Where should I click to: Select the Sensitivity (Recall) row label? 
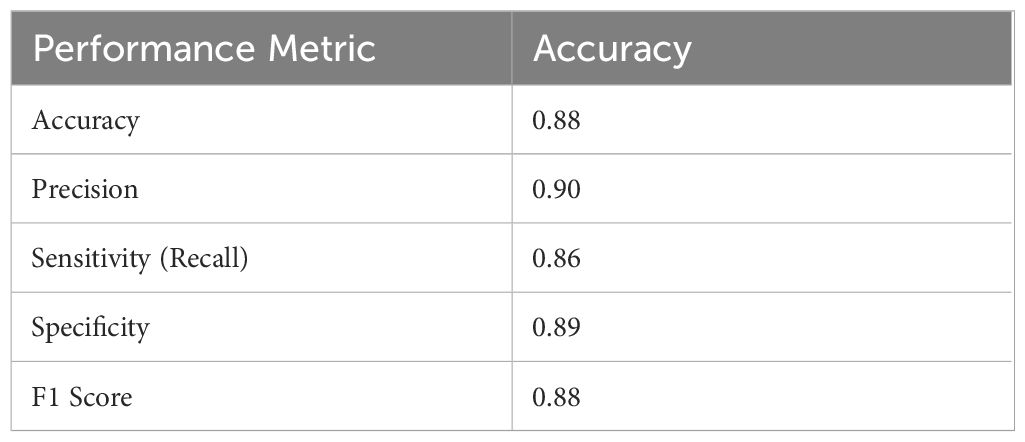pyautogui.click(x=140, y=259)
